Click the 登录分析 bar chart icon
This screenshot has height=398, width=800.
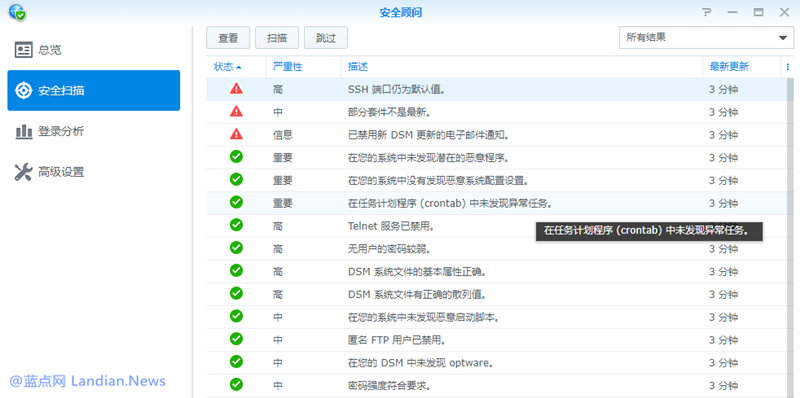pyautogui.click(x=23, y=131)
